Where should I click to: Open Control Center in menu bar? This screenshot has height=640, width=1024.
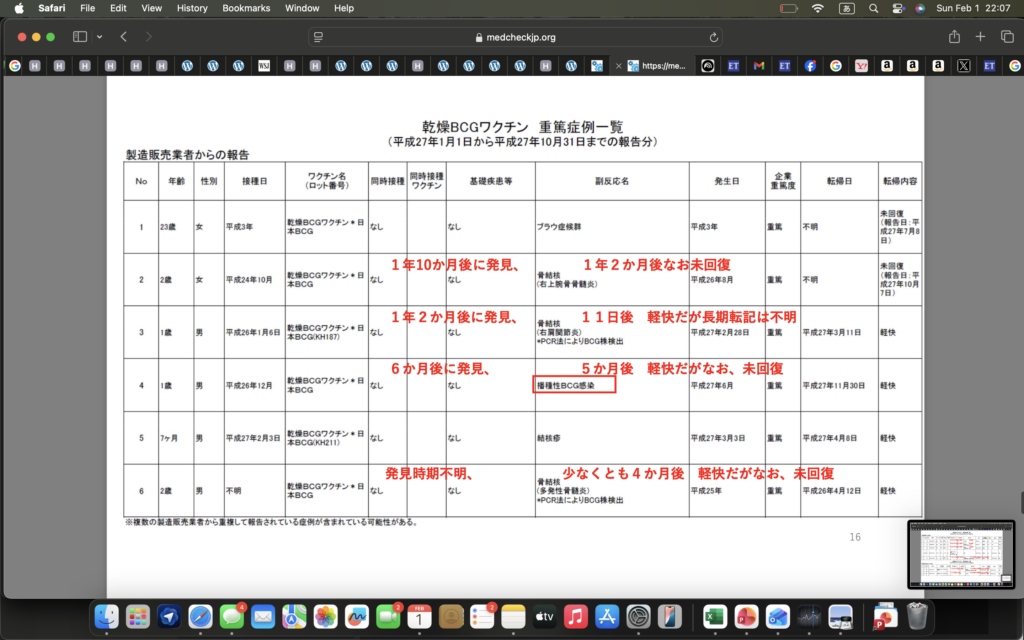tap(895, 8)
